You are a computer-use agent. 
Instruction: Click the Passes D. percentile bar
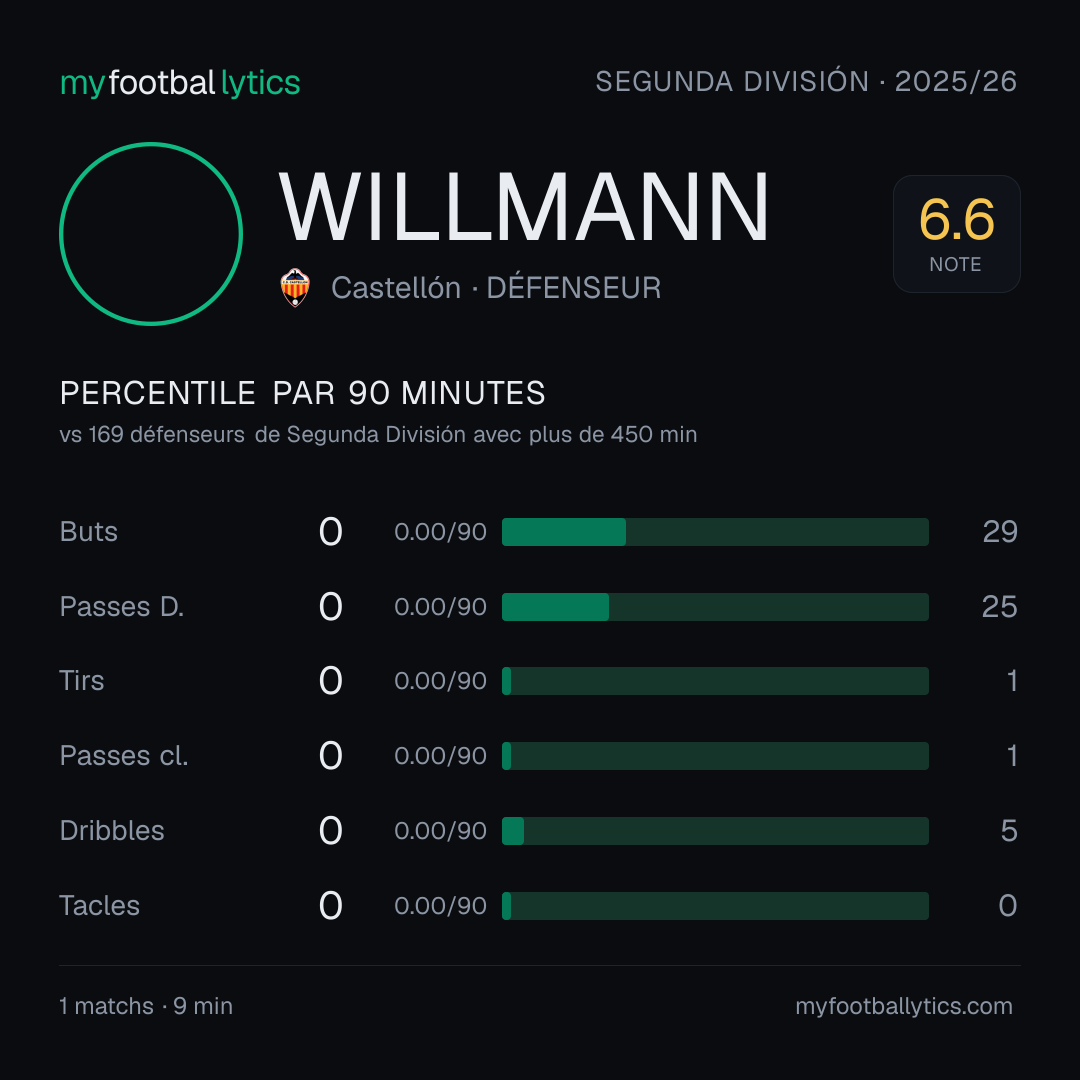click(715, 607)
